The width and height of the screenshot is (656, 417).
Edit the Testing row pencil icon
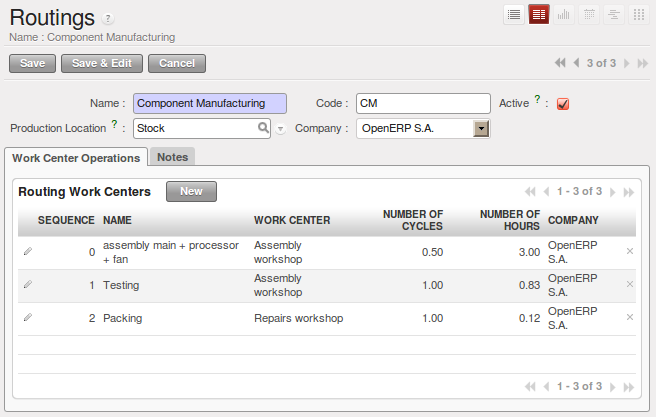(28, 284)
